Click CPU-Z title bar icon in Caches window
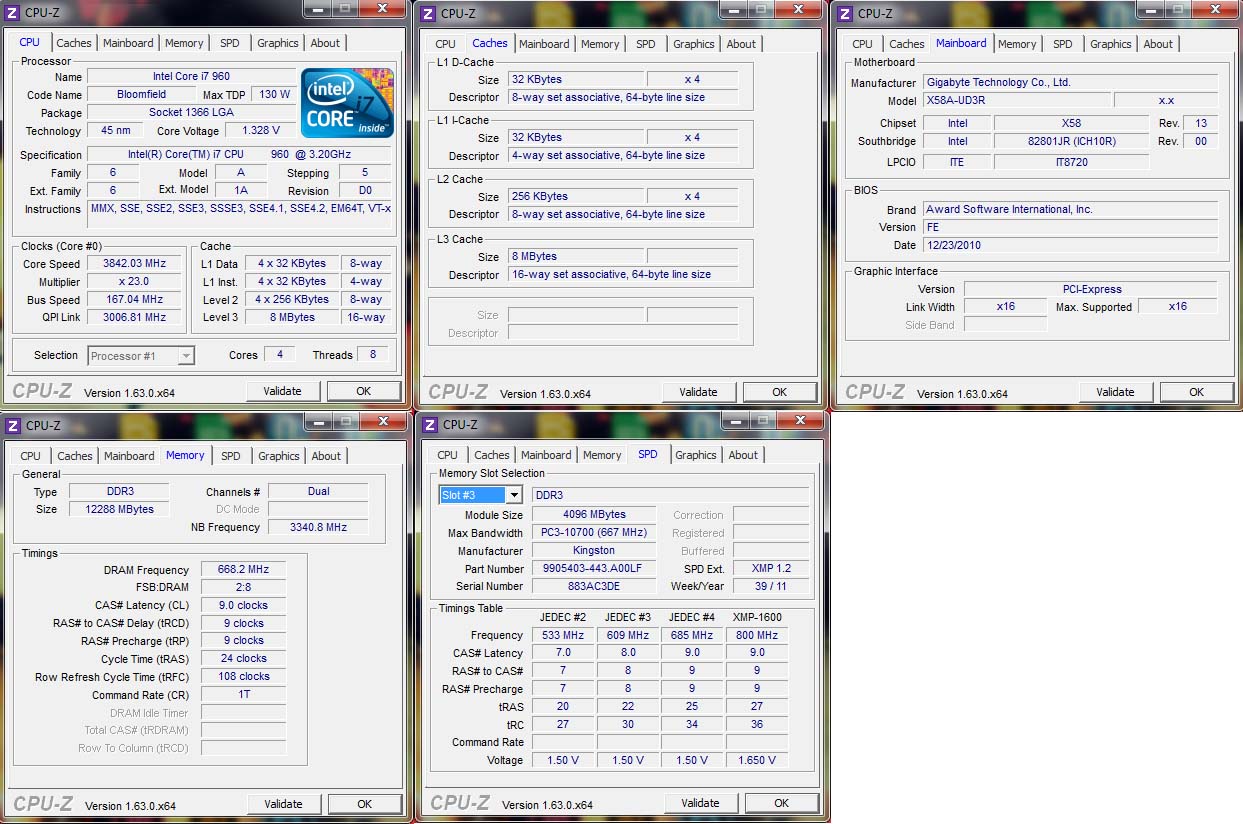 (x=428, y=13)
